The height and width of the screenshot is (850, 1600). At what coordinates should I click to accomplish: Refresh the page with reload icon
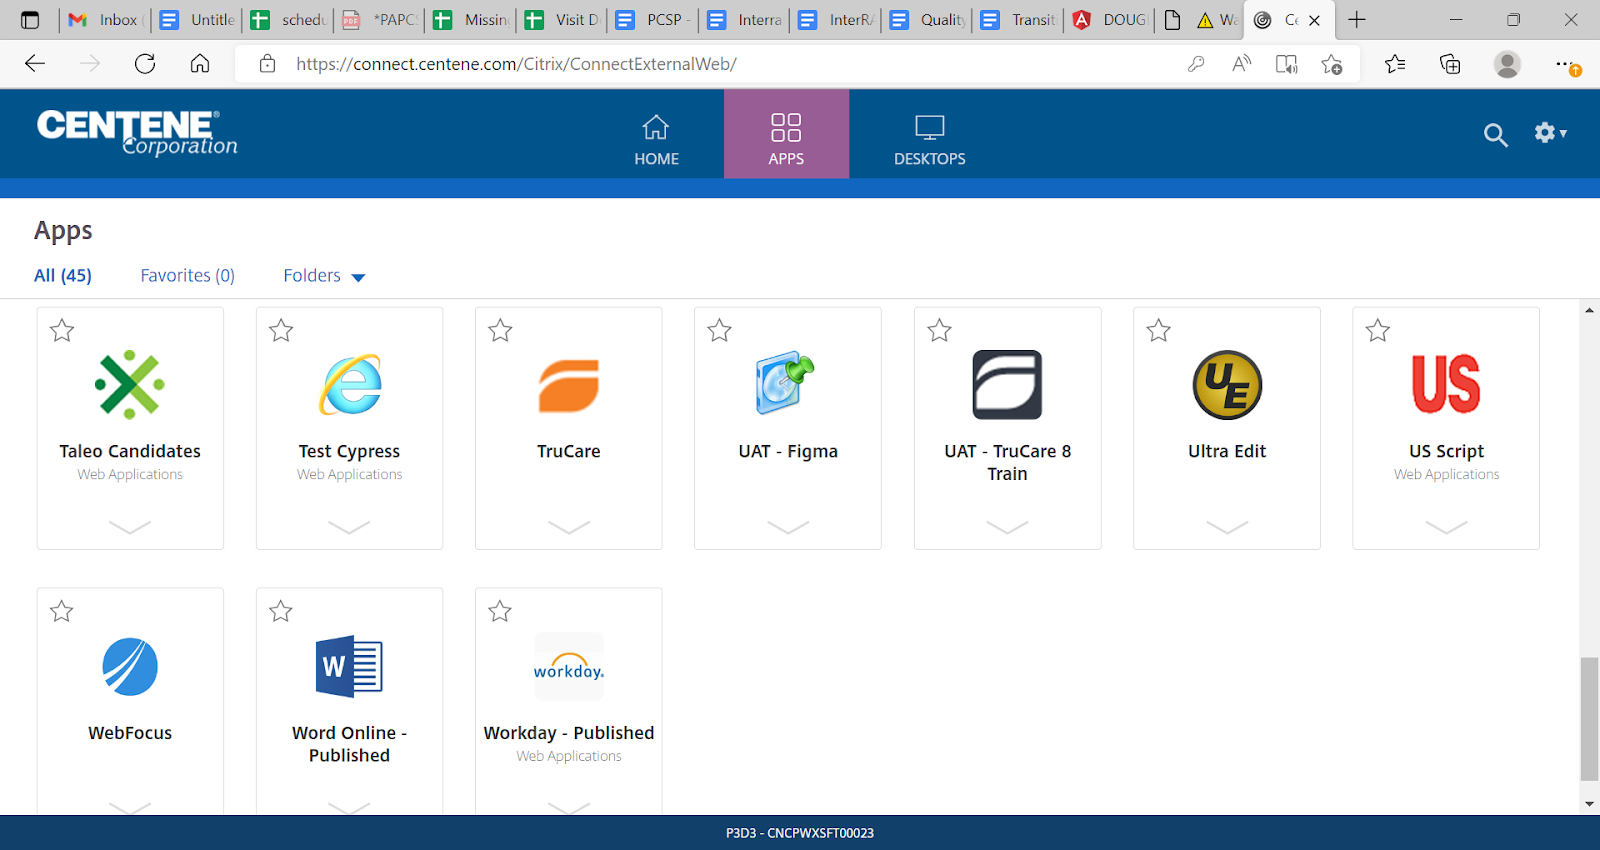pos(145,64)
